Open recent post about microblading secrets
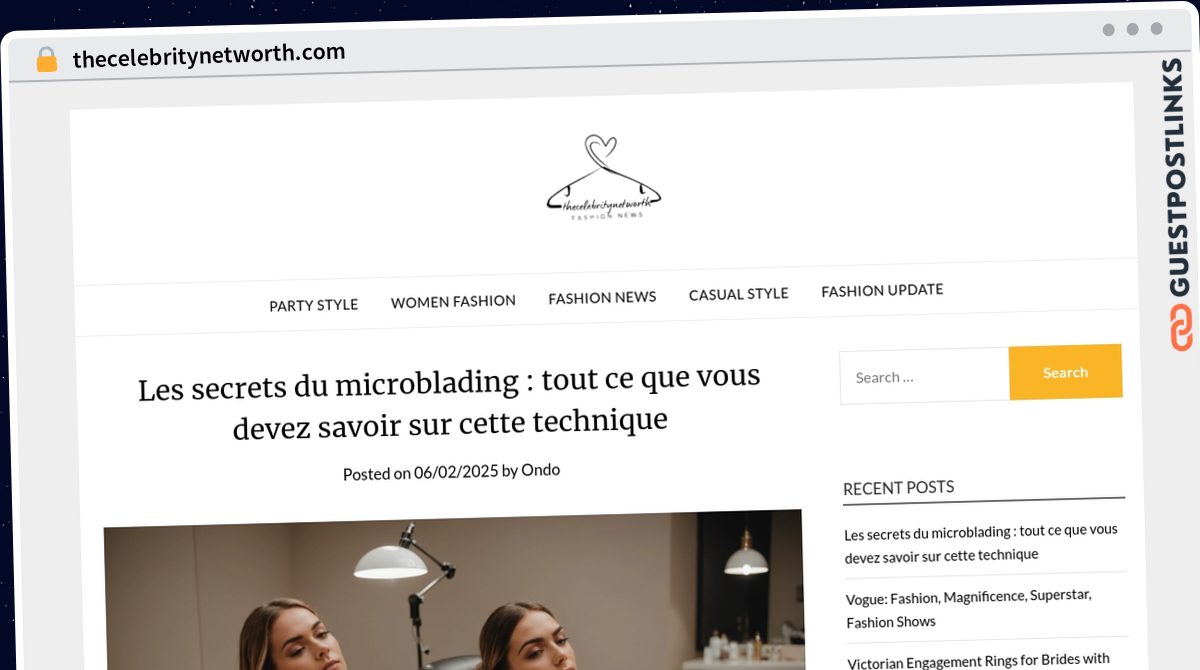 tap(981, 542)
